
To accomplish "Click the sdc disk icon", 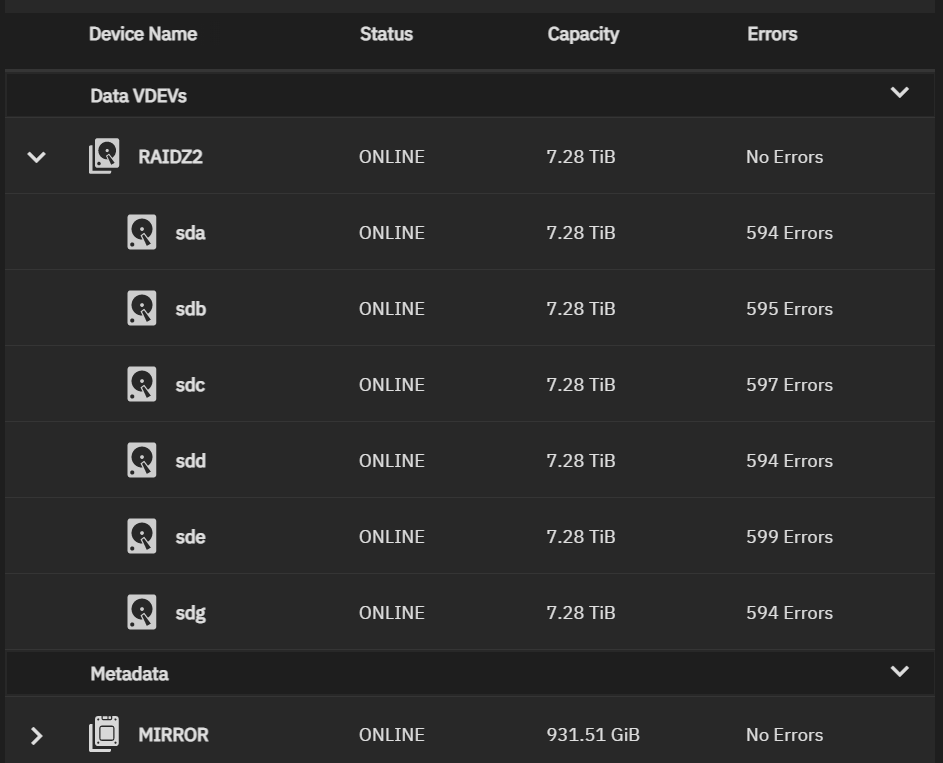I will [x=142, y=384].
